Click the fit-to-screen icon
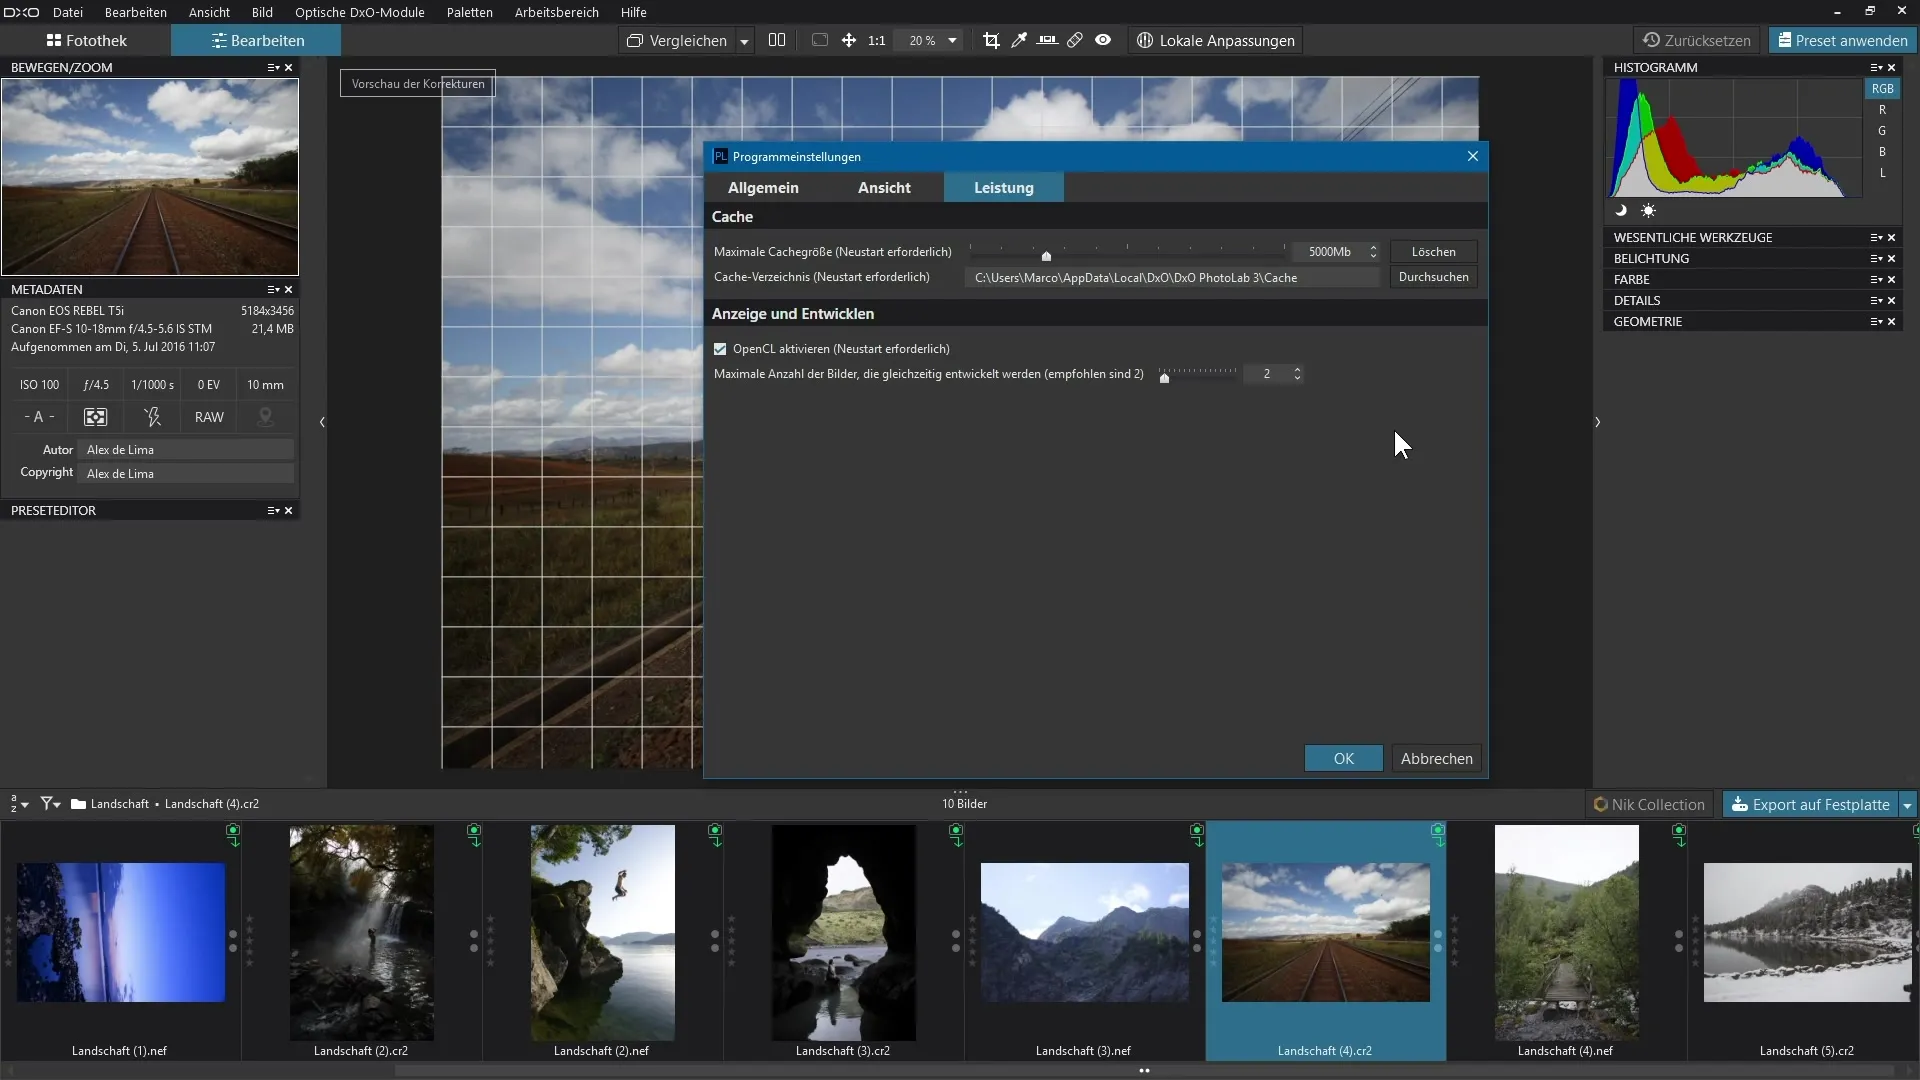 (820, 40)
